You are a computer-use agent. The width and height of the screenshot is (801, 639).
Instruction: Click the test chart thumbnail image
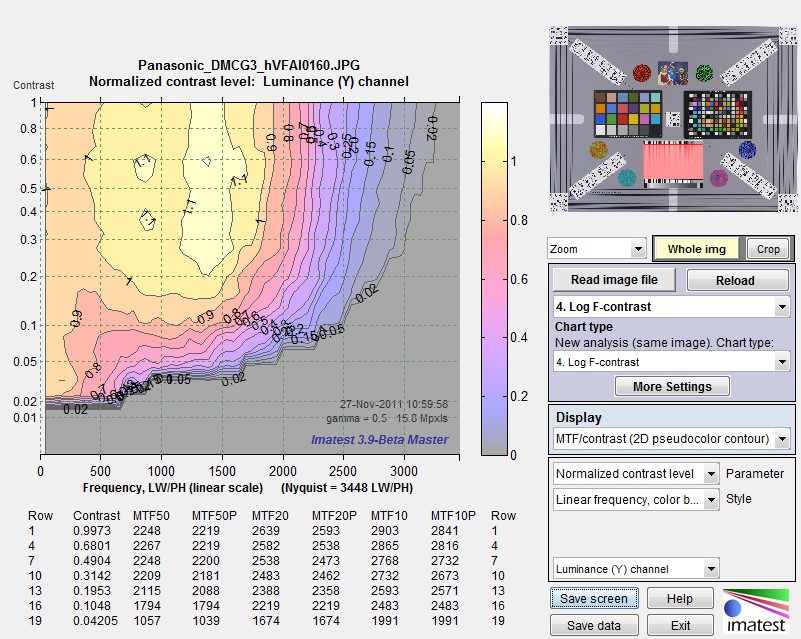672,120
